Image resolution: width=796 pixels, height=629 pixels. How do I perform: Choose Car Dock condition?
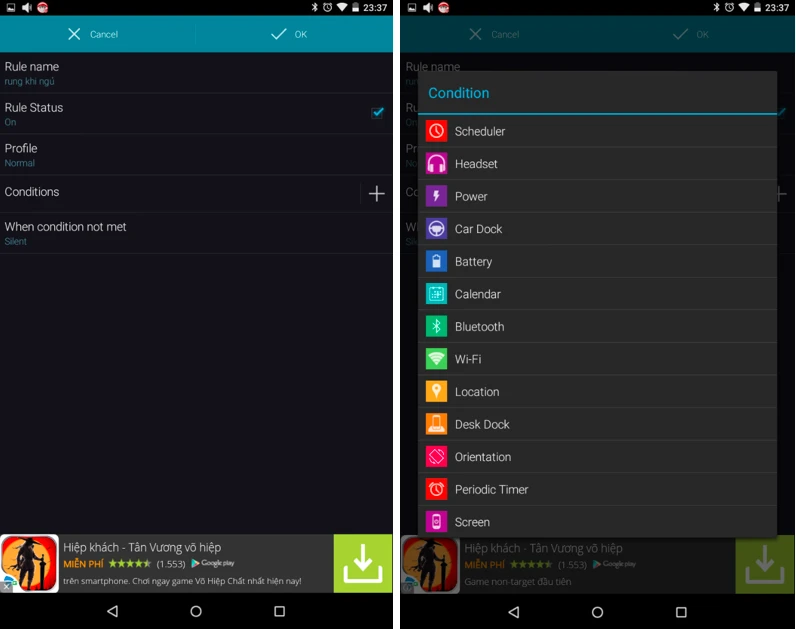(598, 228)
